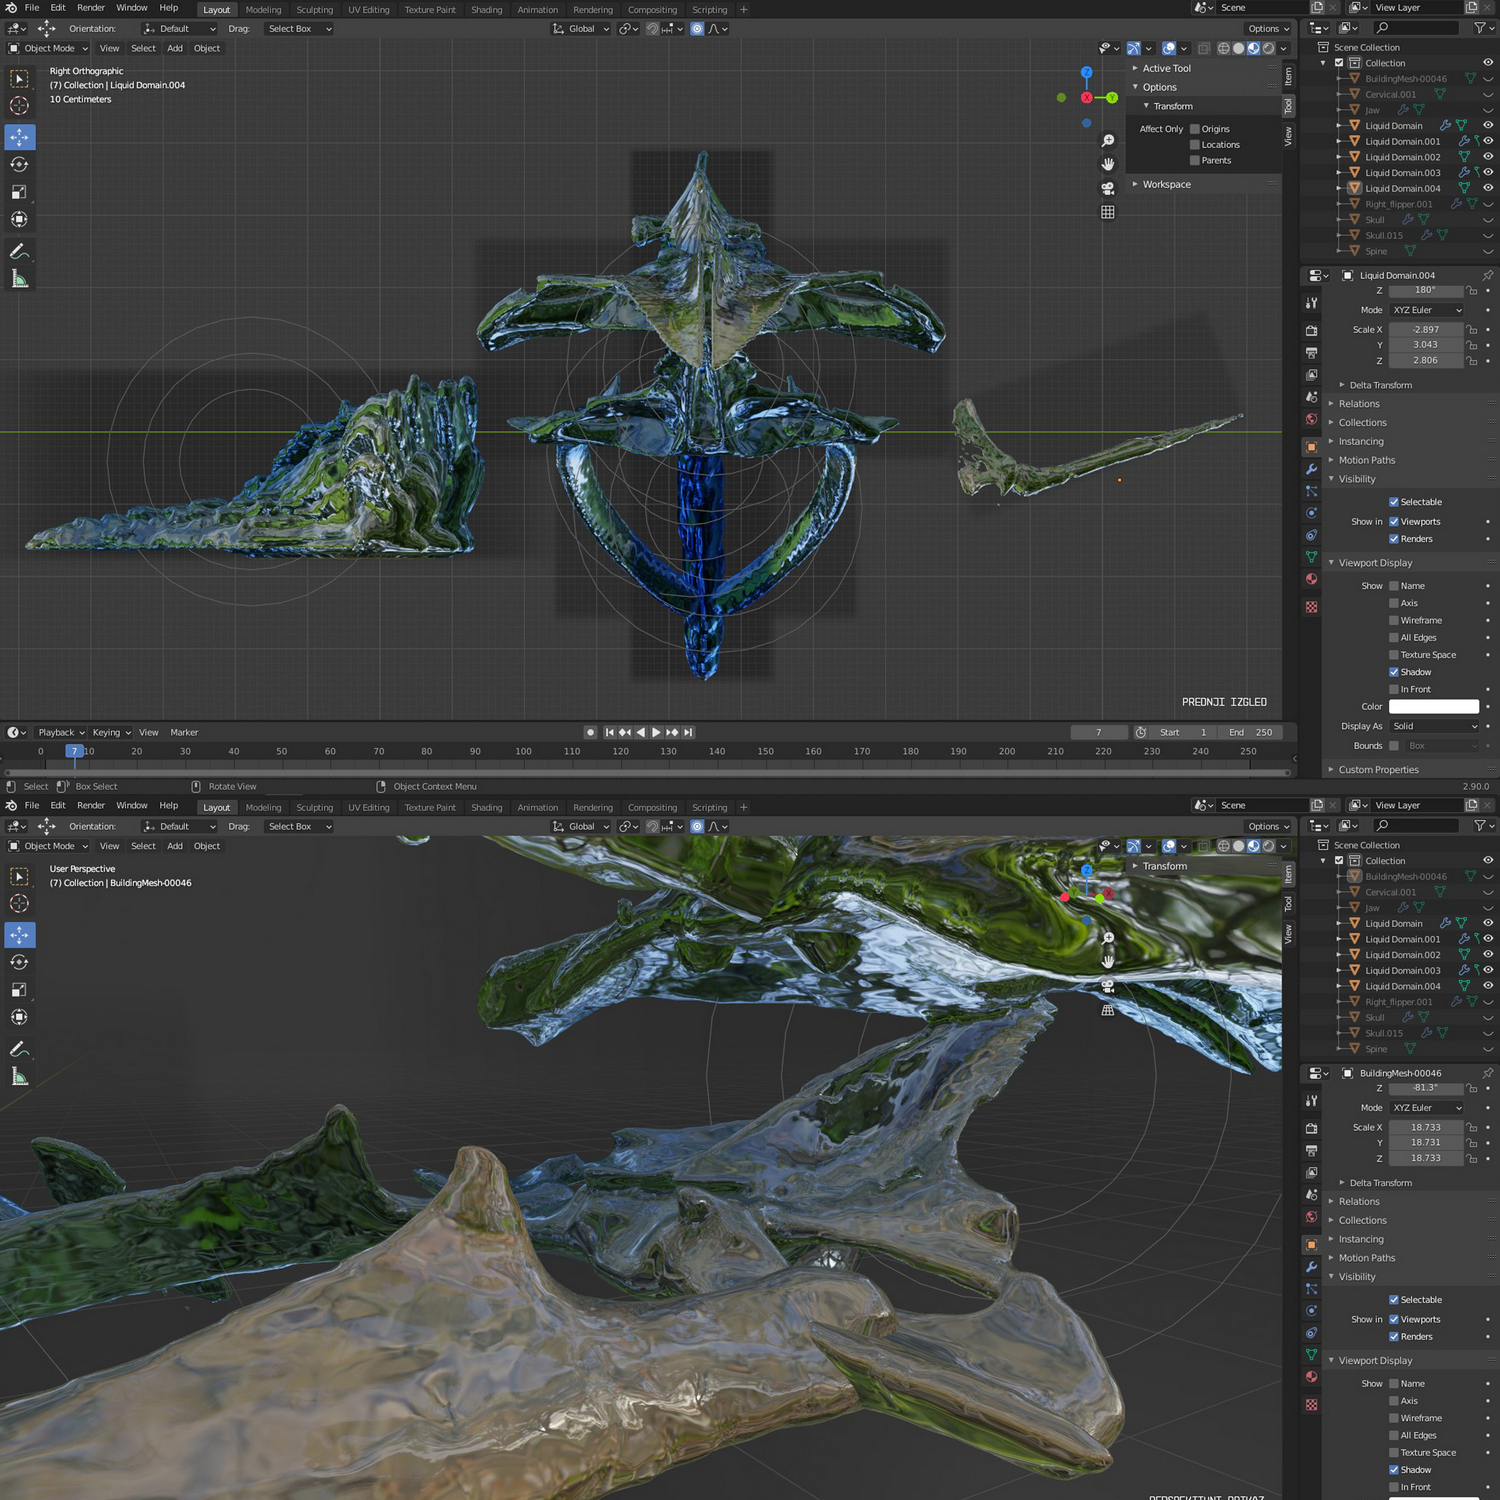
Task: Select the Measure tool in the lower viewport toolbar
Action: [19, 1077]
